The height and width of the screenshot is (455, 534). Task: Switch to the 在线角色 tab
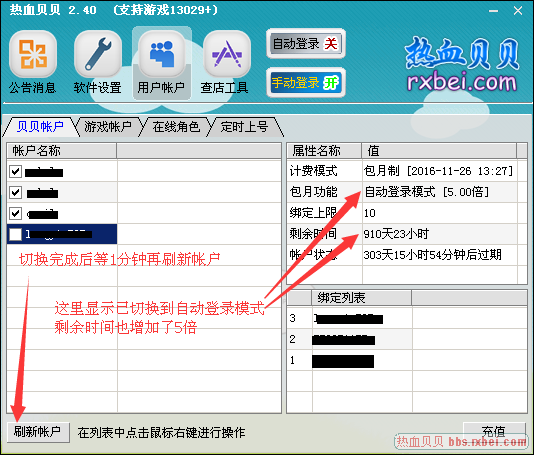[176, 127]
